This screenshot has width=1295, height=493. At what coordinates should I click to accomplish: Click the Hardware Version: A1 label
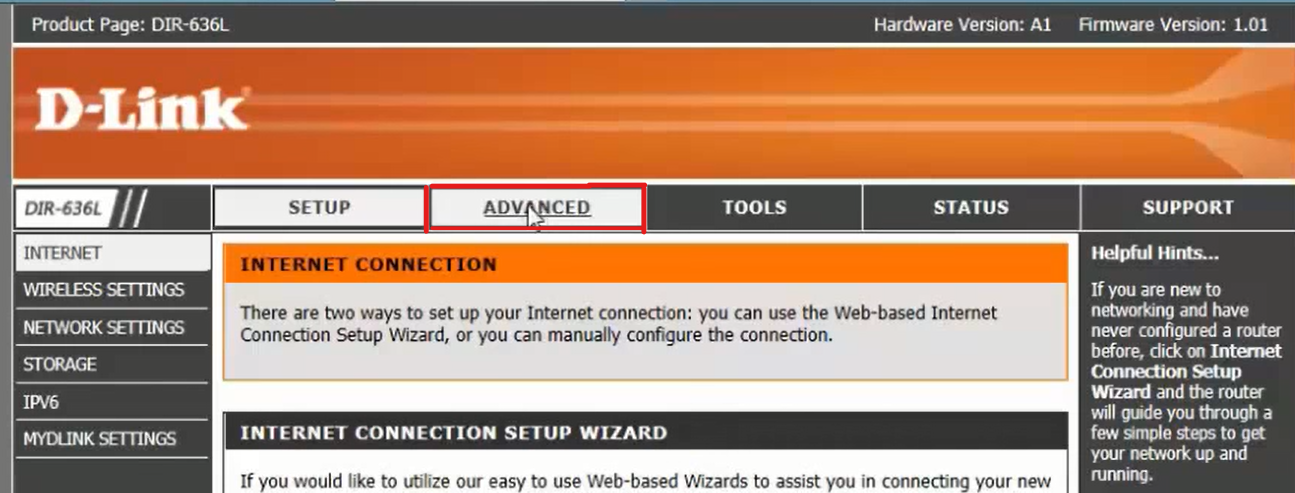tap(962, 25)
